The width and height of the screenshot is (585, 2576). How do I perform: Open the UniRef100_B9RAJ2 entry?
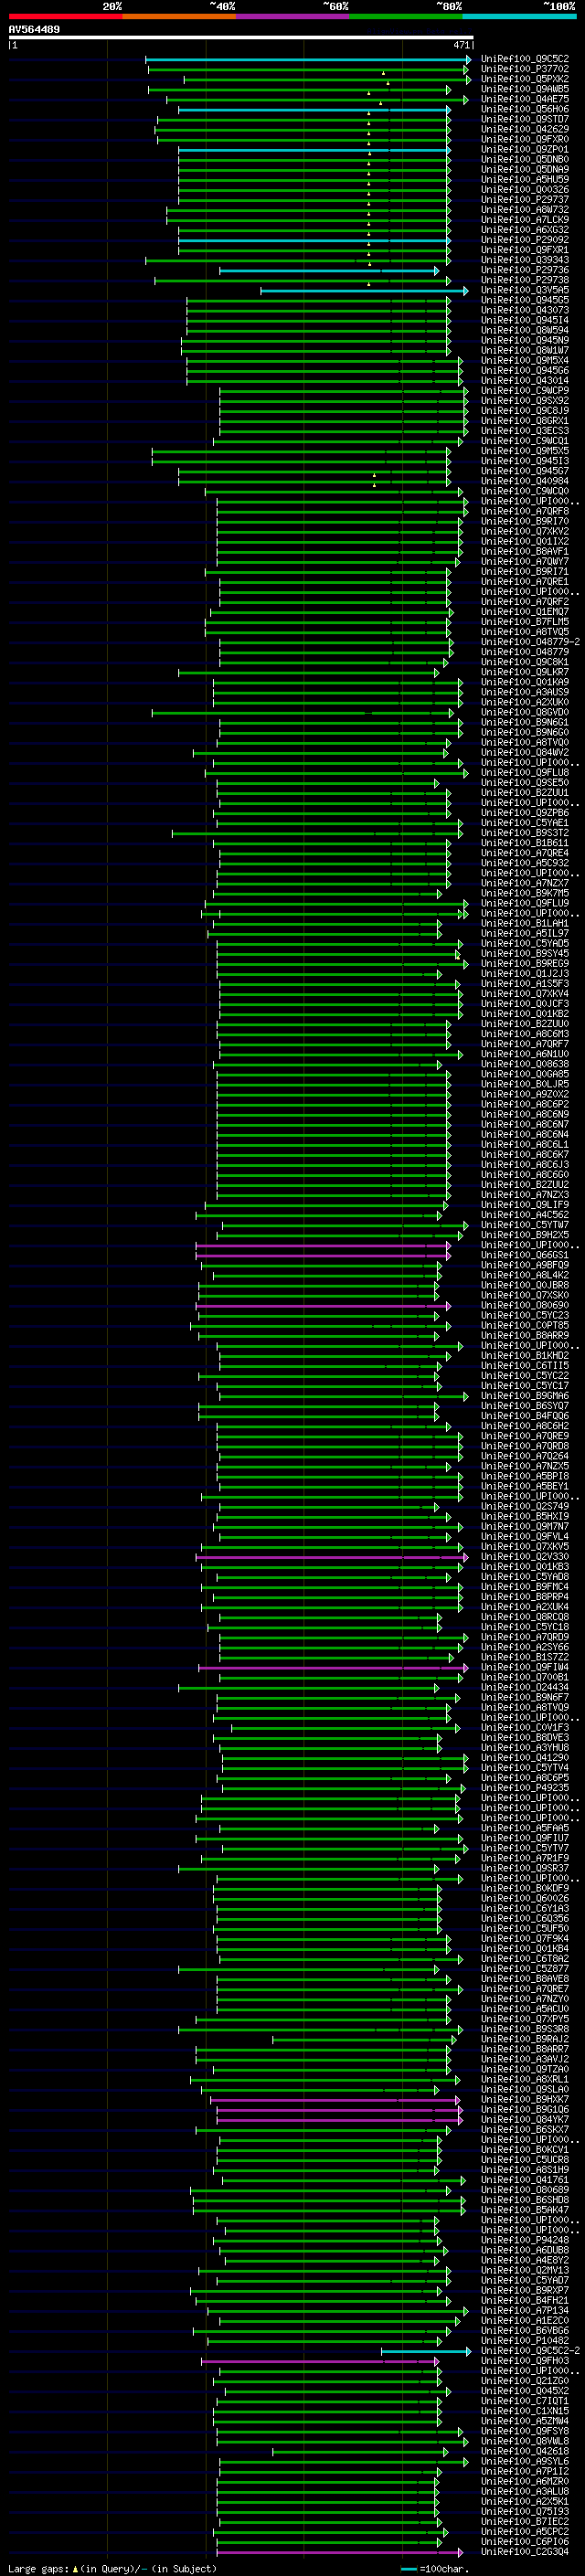tap(525, 2038)
